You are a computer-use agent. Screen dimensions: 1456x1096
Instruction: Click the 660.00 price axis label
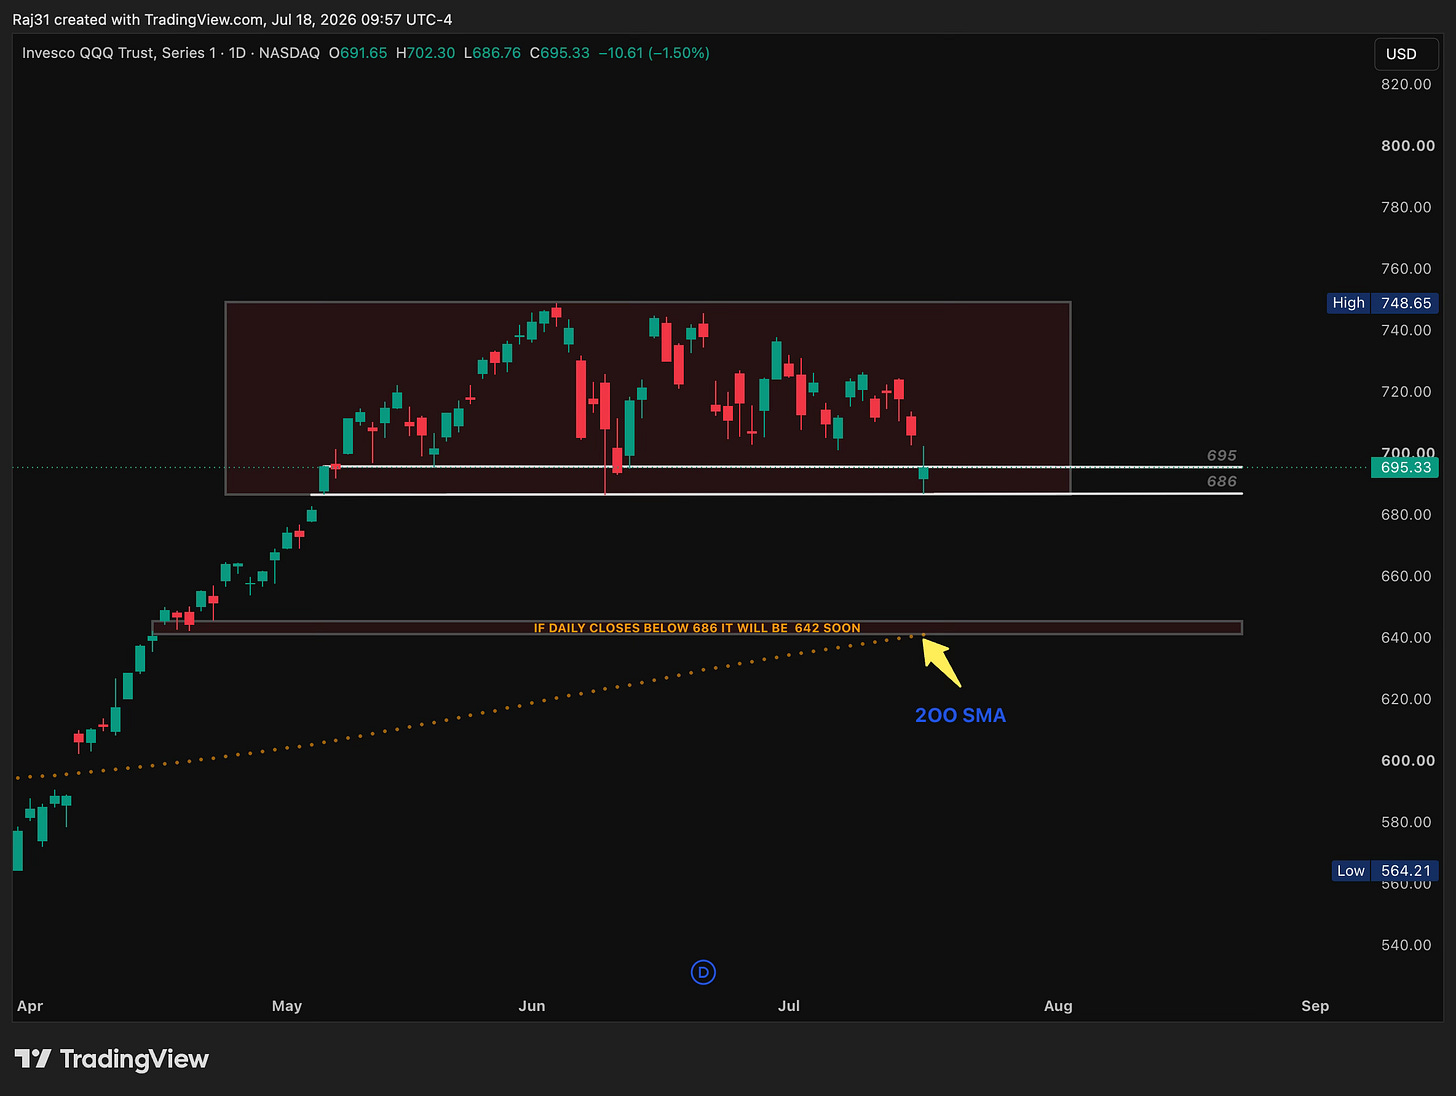coord(1407,576)
